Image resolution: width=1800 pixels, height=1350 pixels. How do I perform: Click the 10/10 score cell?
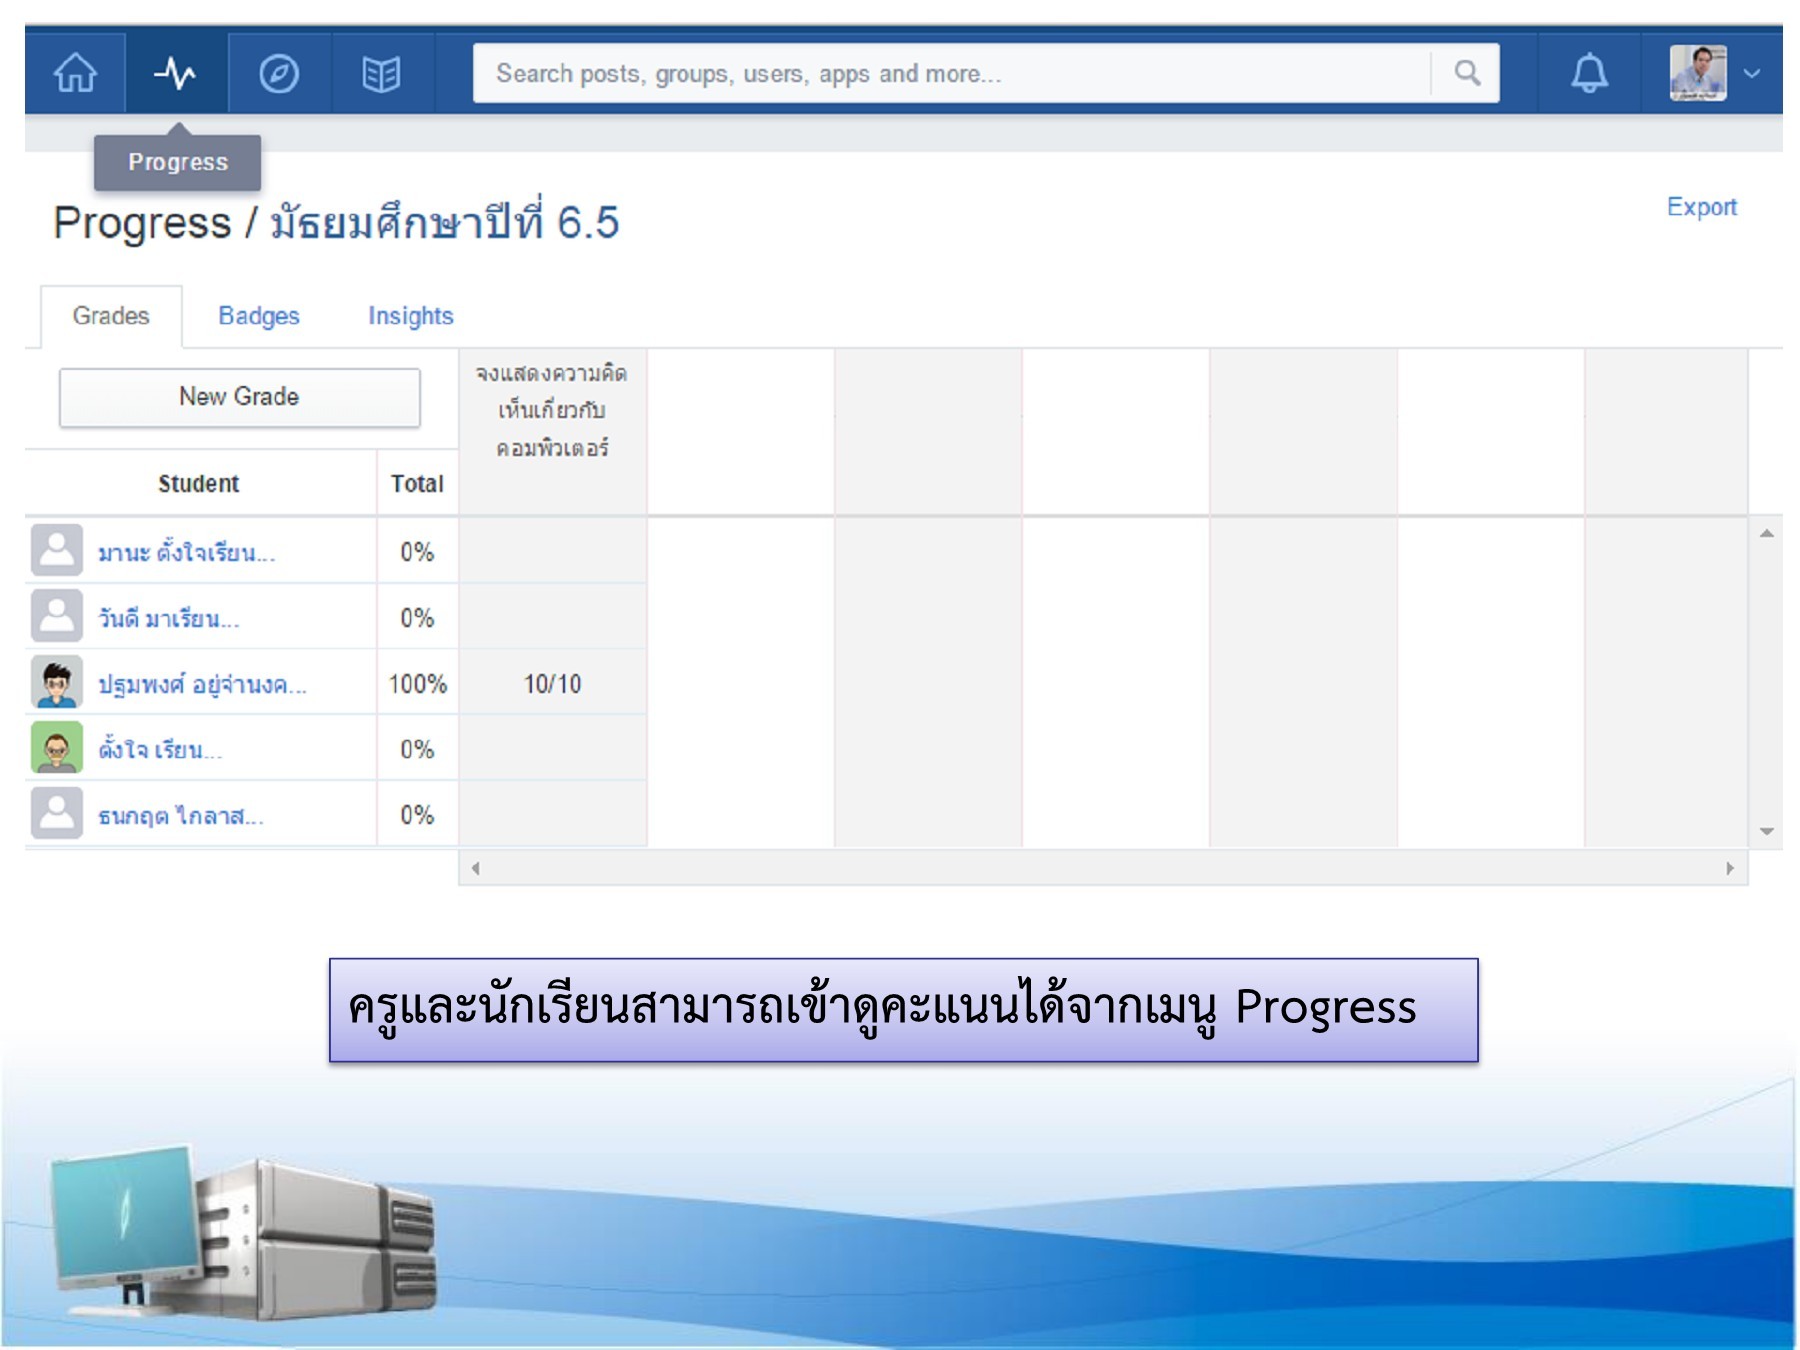[551, 683]
